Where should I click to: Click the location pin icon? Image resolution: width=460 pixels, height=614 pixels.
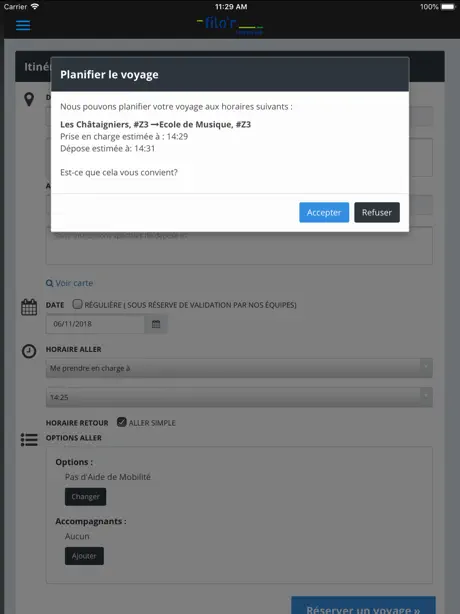click(29, 99)
